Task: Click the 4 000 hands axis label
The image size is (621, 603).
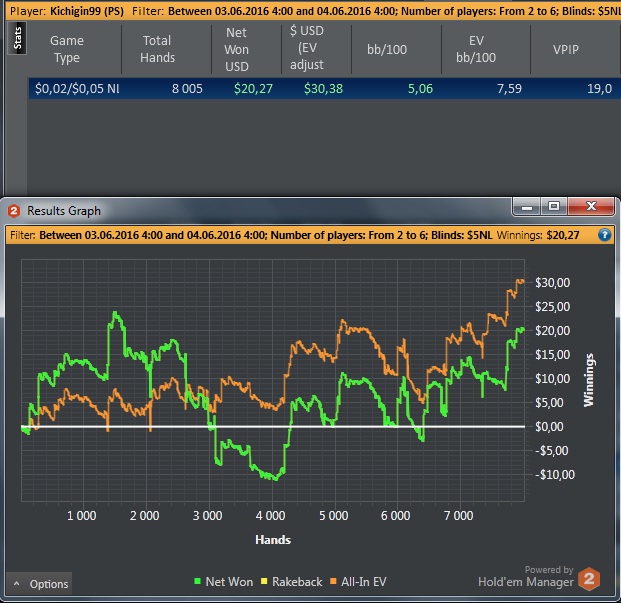Action: point(270,515)
